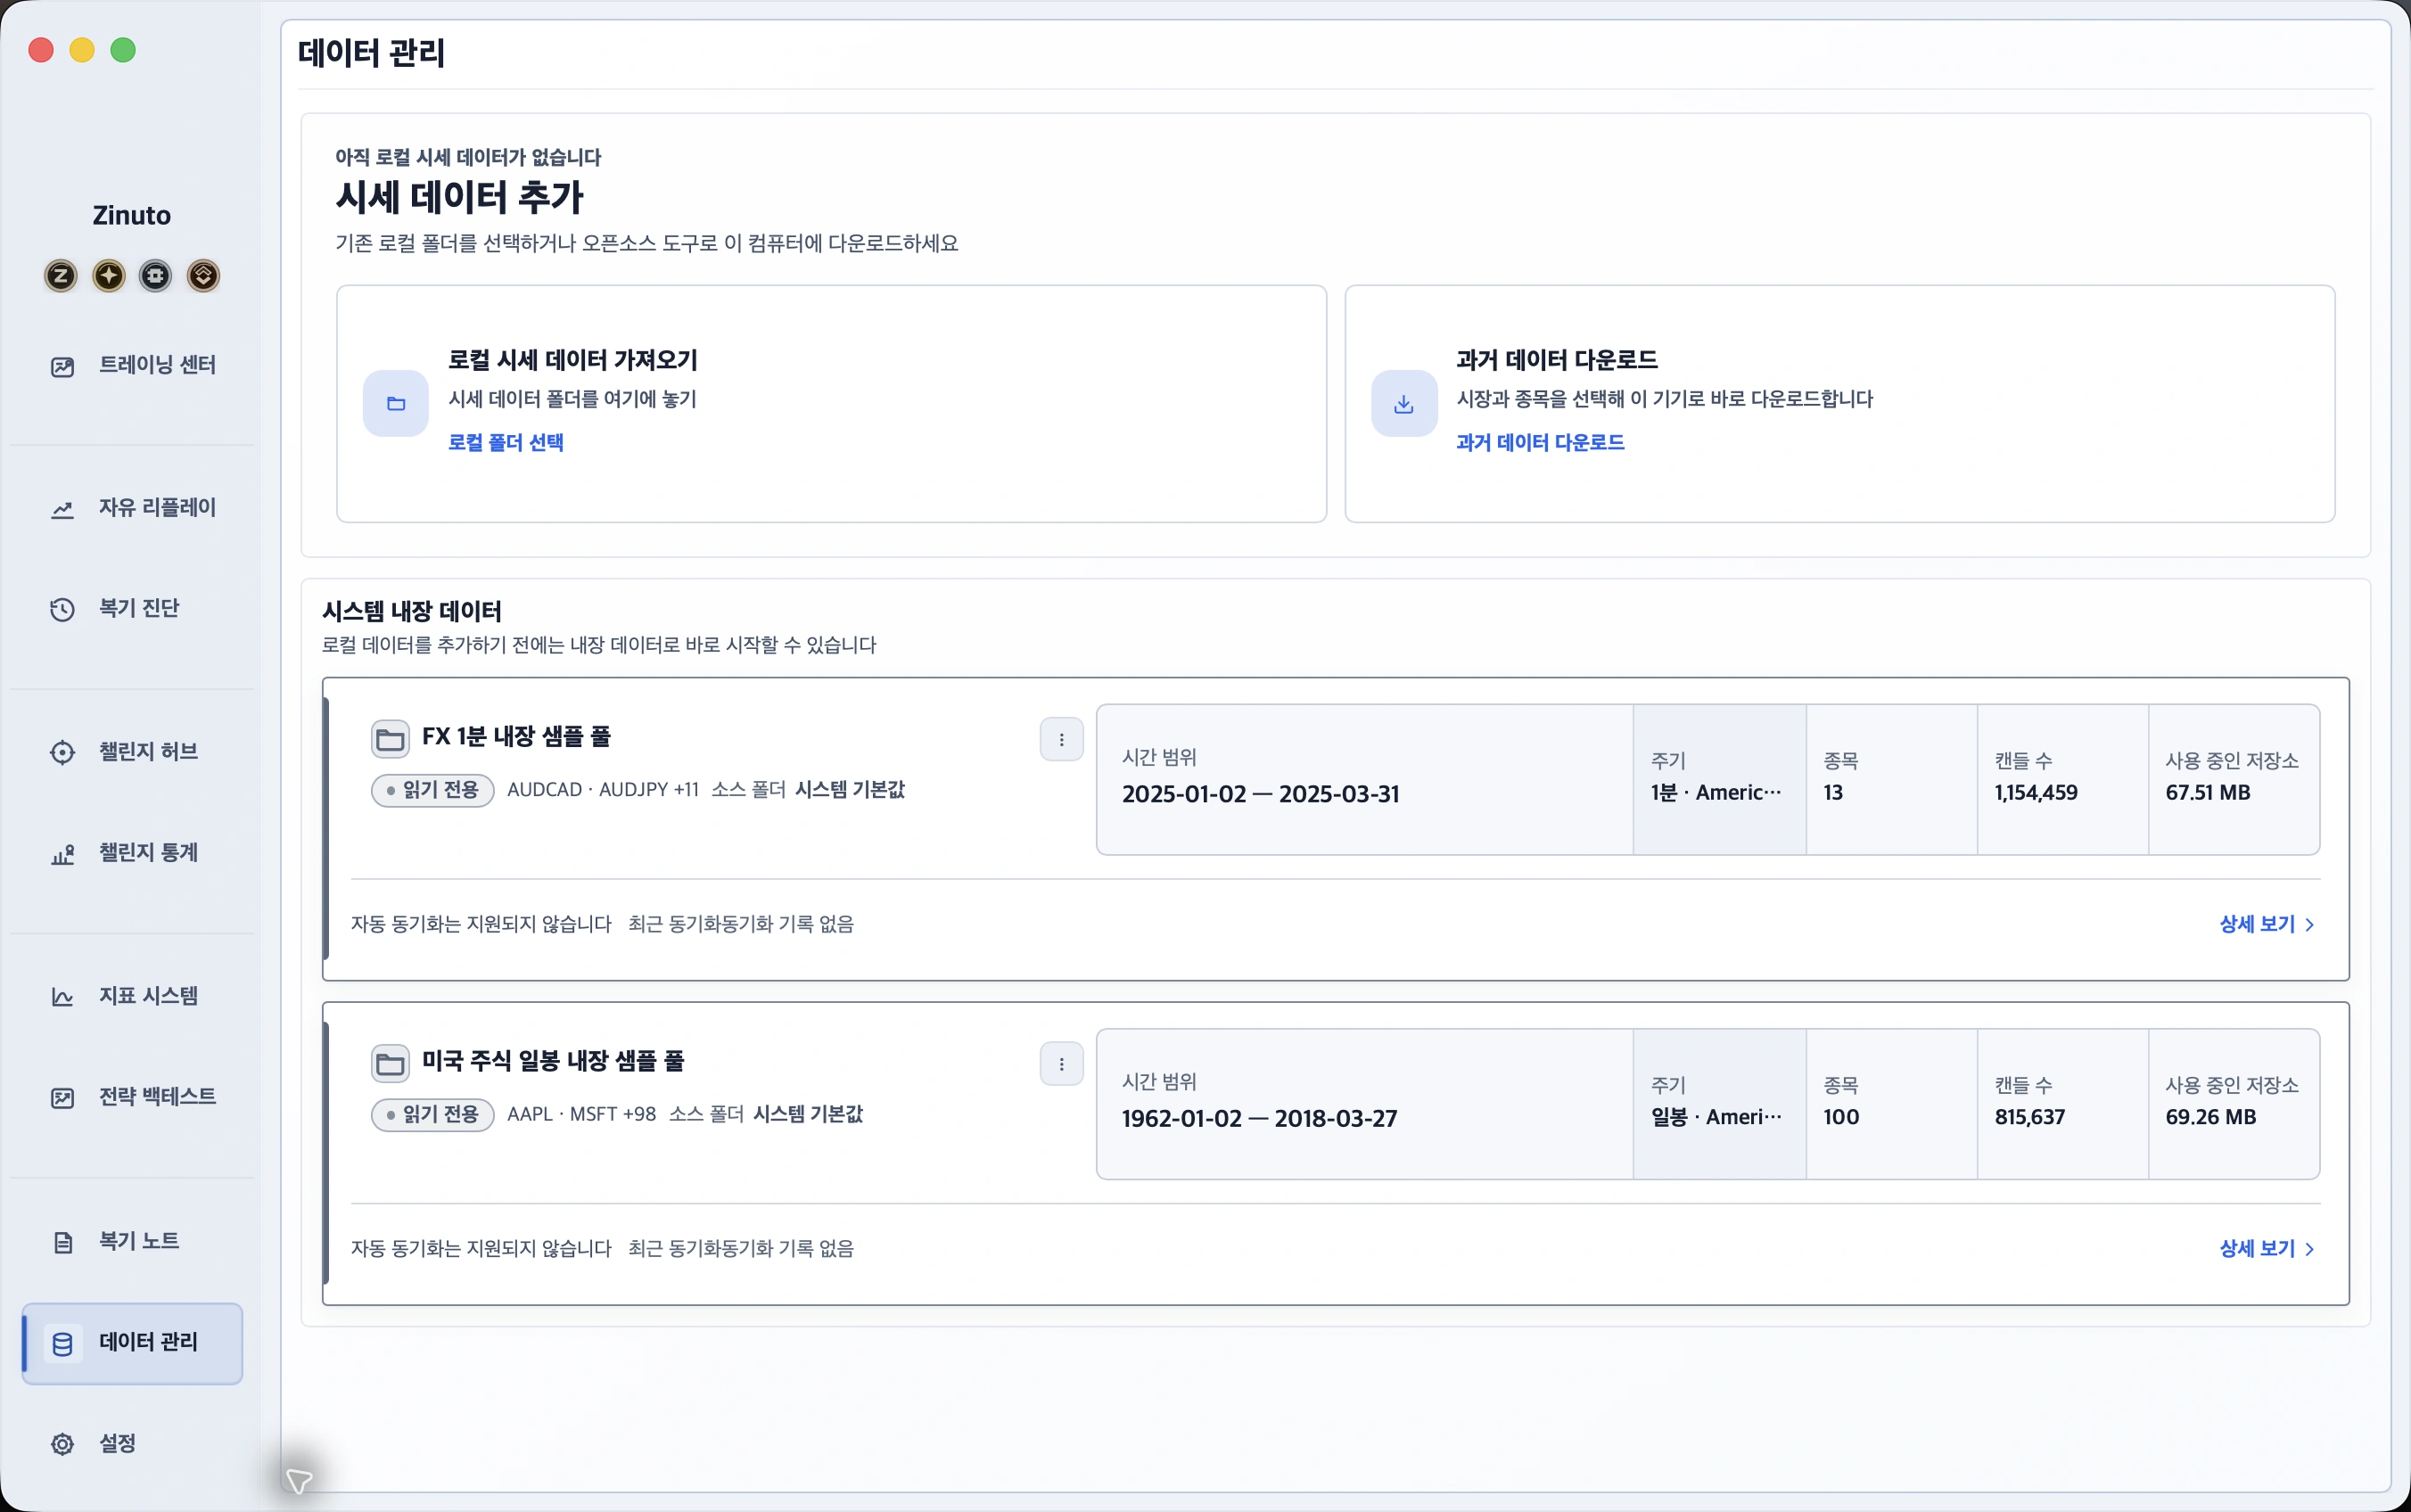The image size is (2411, 1512).
Task: Click the 과거 데이터 다운로드 link
Action: (1540, 443)
